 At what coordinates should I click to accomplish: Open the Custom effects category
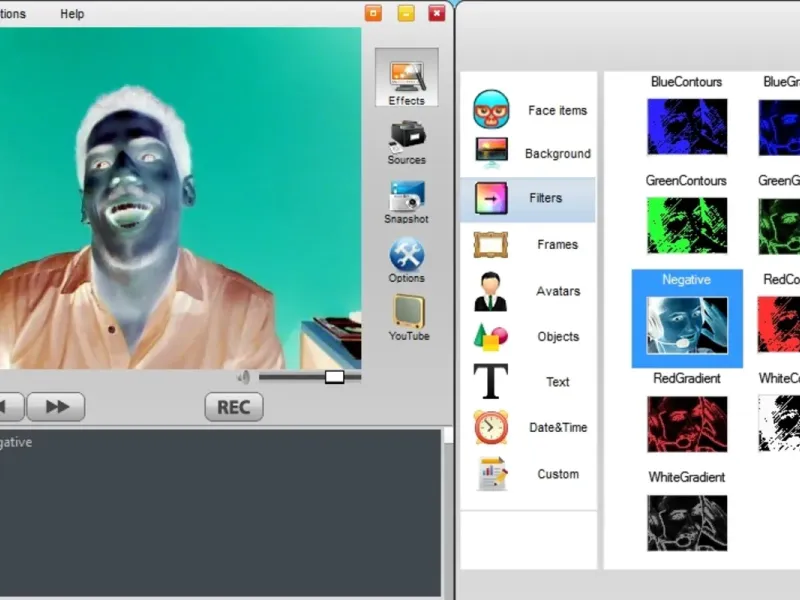pyautogui.click(x=529, y=474)
